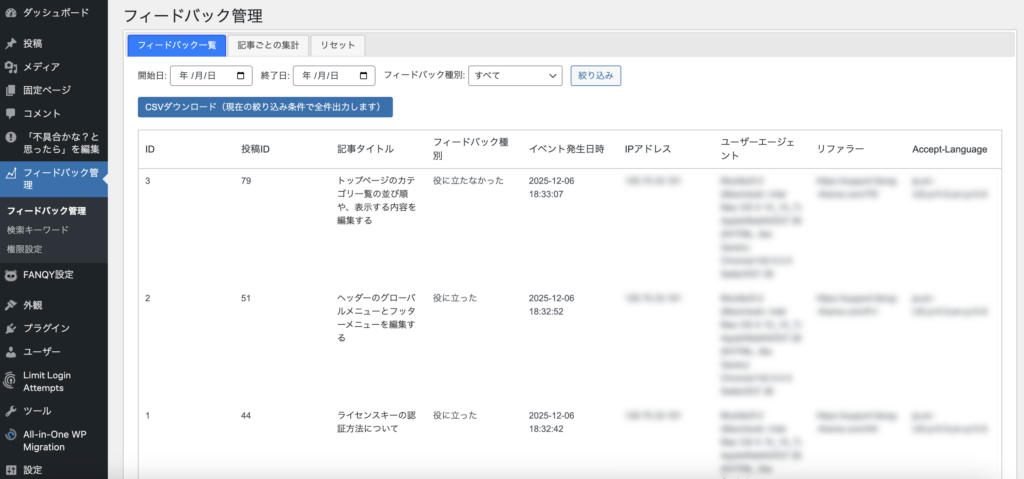Click the FANQY settings cat icon
This screenshot has width=1024, height=479.
[x=10, y=275]
